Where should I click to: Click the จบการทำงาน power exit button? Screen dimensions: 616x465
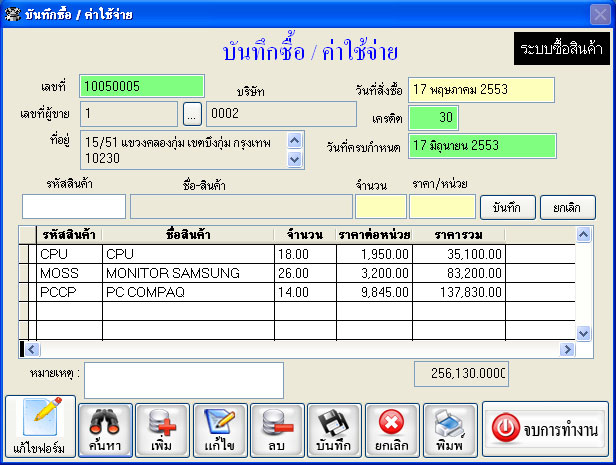pyautogui.click(x=545, y=429)
